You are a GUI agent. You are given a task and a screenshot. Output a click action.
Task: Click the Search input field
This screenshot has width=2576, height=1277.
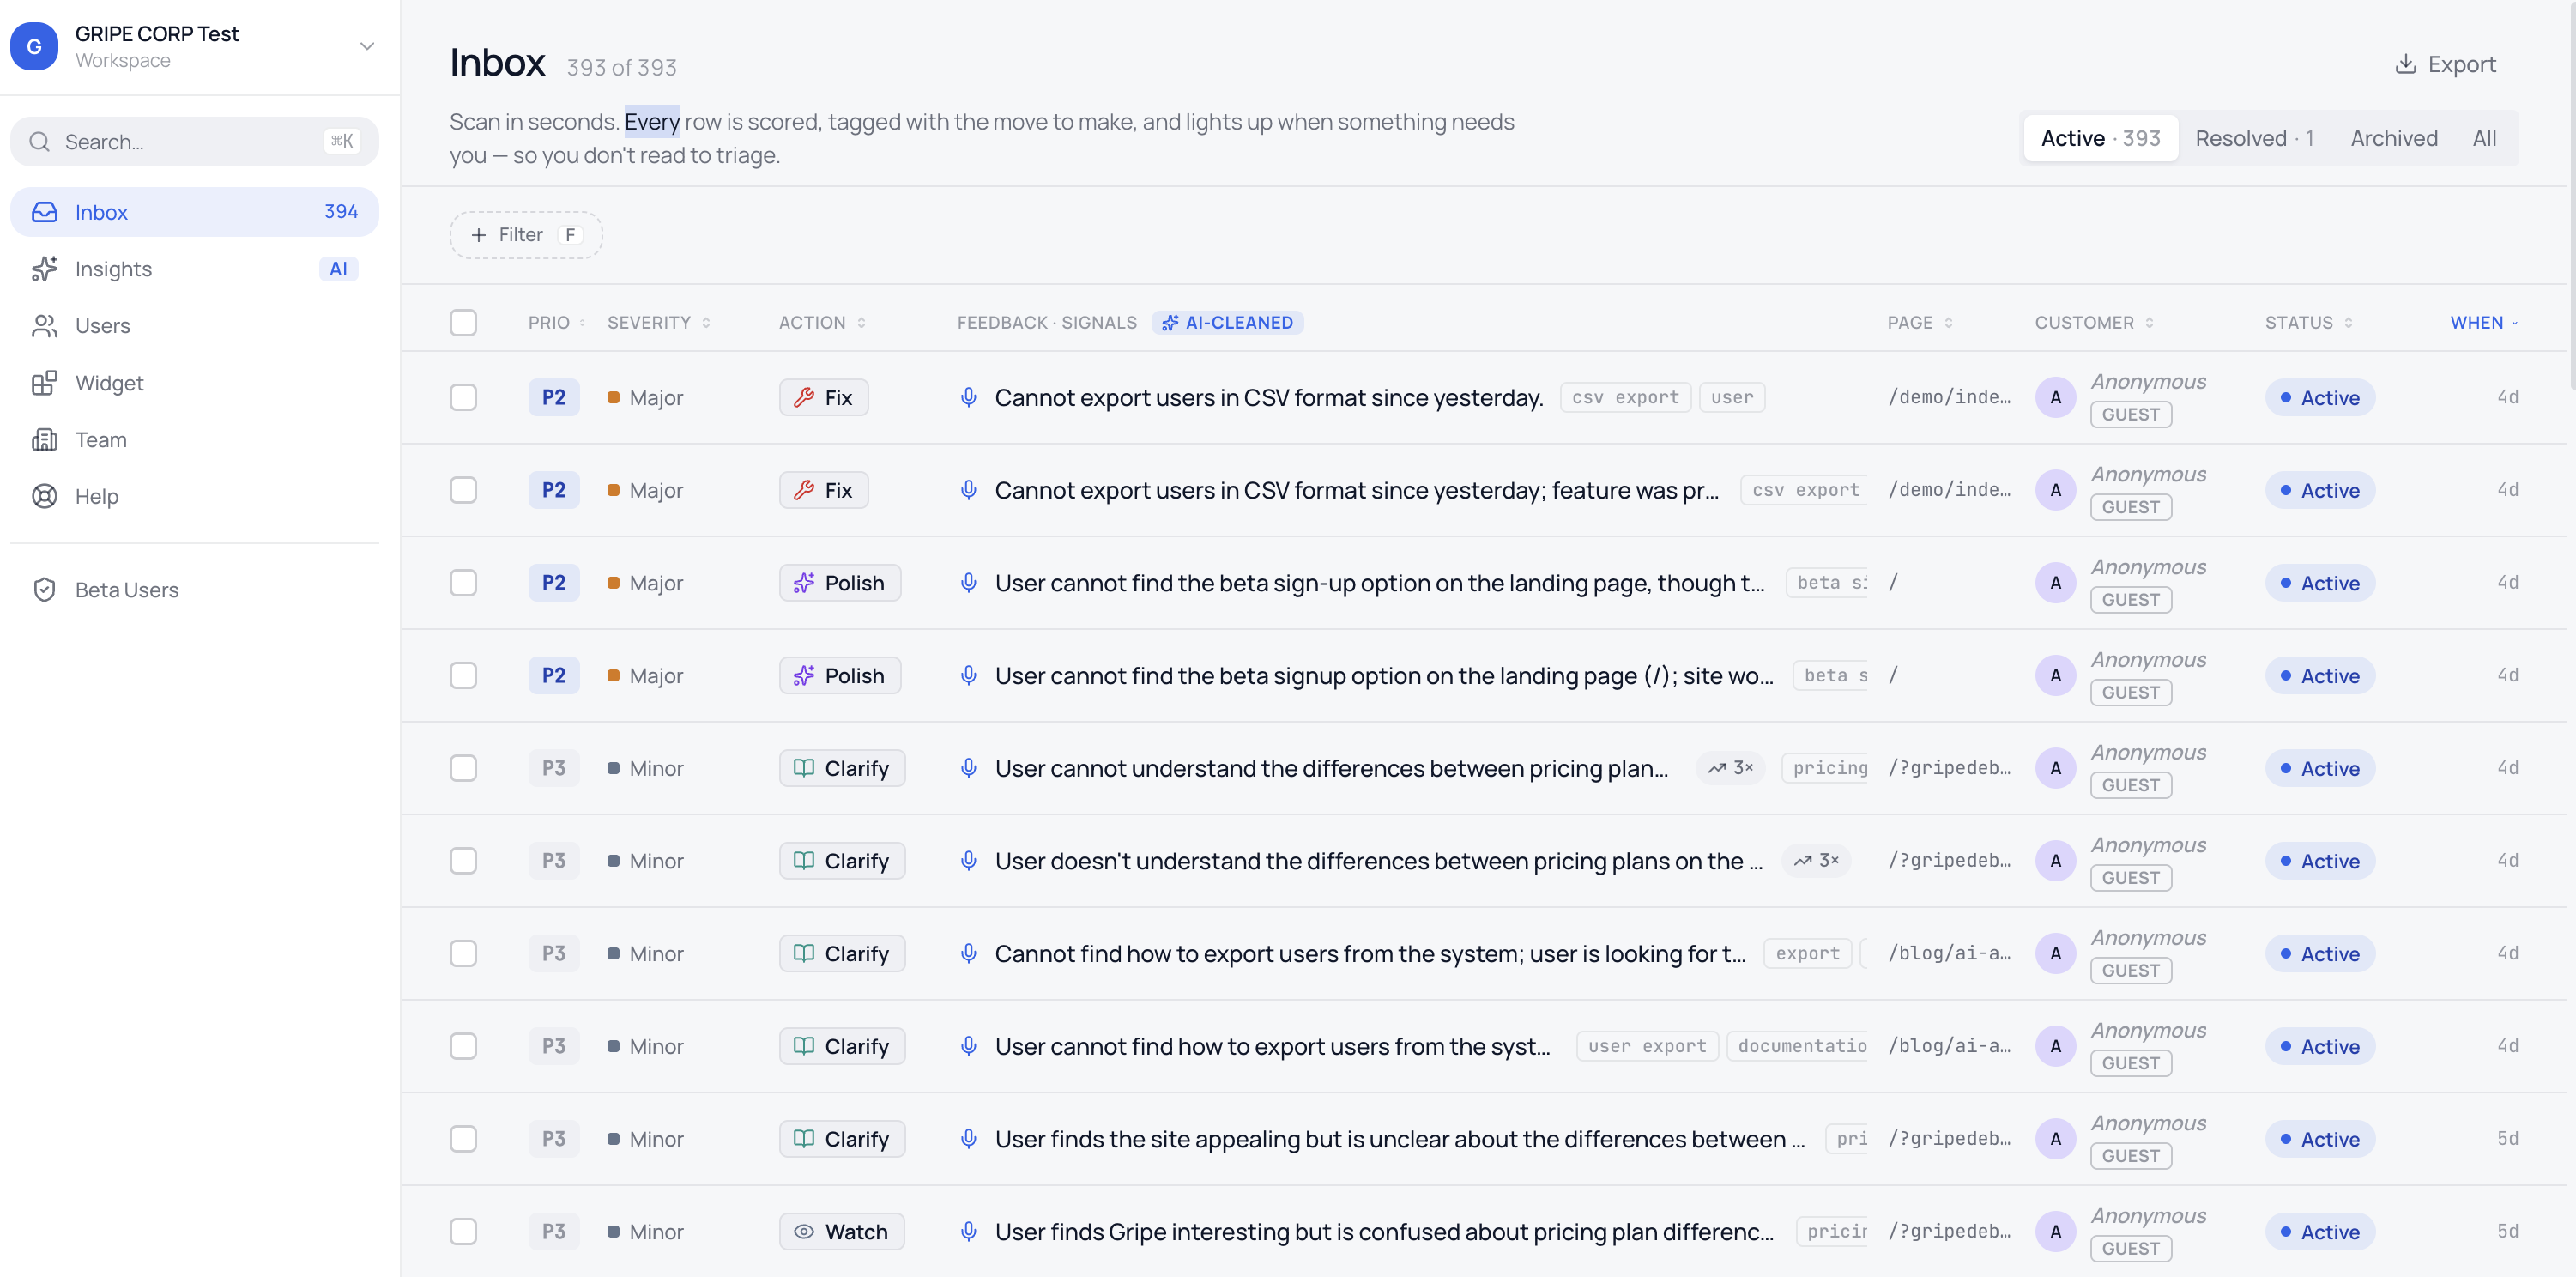(x=195, y=142)
